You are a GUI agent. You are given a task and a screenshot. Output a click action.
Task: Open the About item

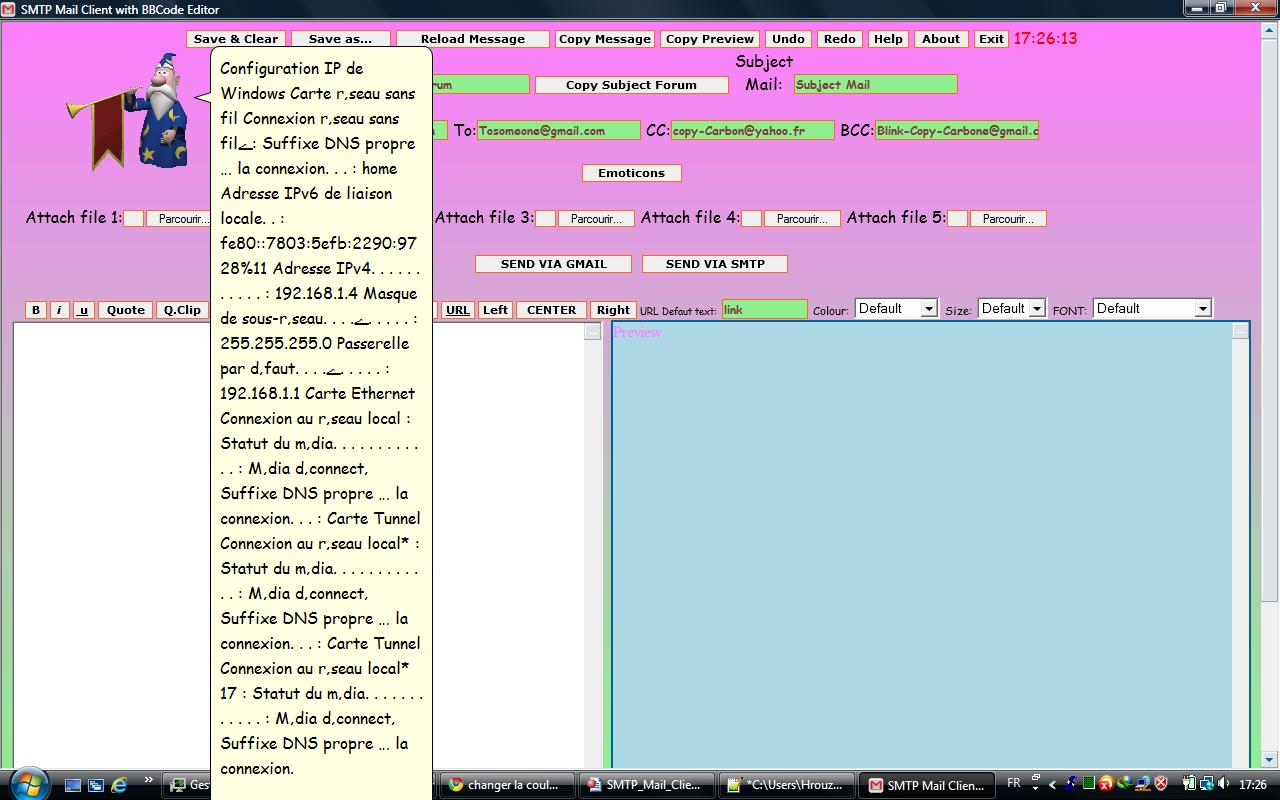[x=940, y=39]
